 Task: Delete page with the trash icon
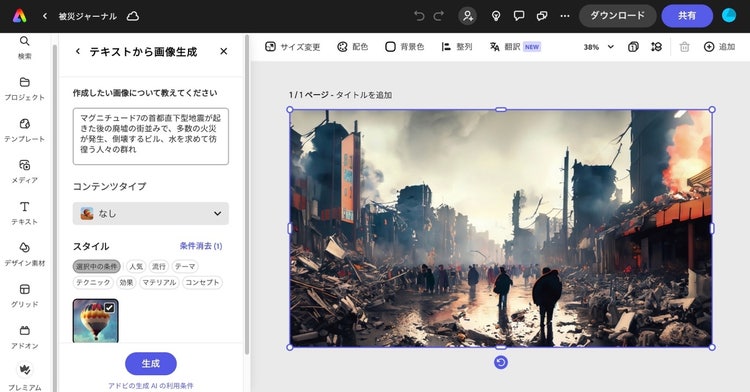[684, 47]
